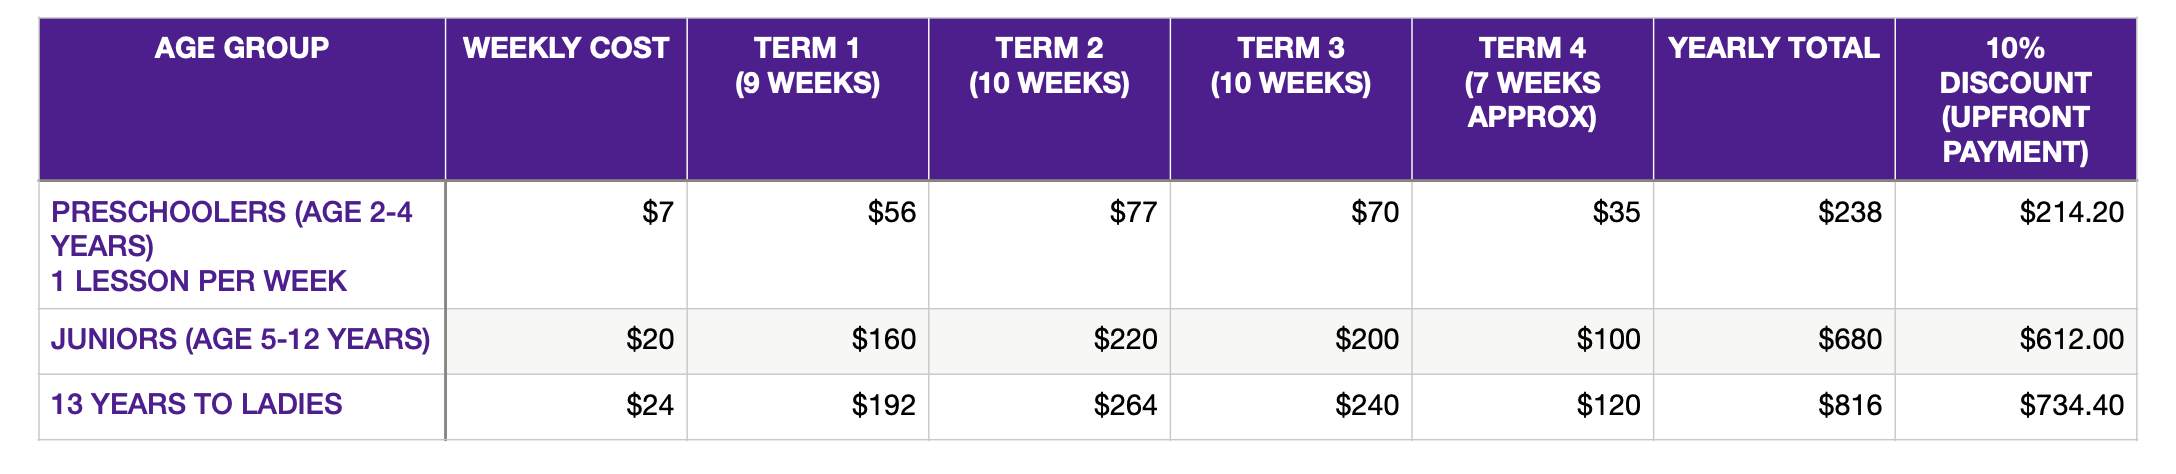Viewport: 2176px width, 474px height.
Task: Select the JUNIORS (AGE 5-12 YEARS) row label
Action: (x=242, y=341)
